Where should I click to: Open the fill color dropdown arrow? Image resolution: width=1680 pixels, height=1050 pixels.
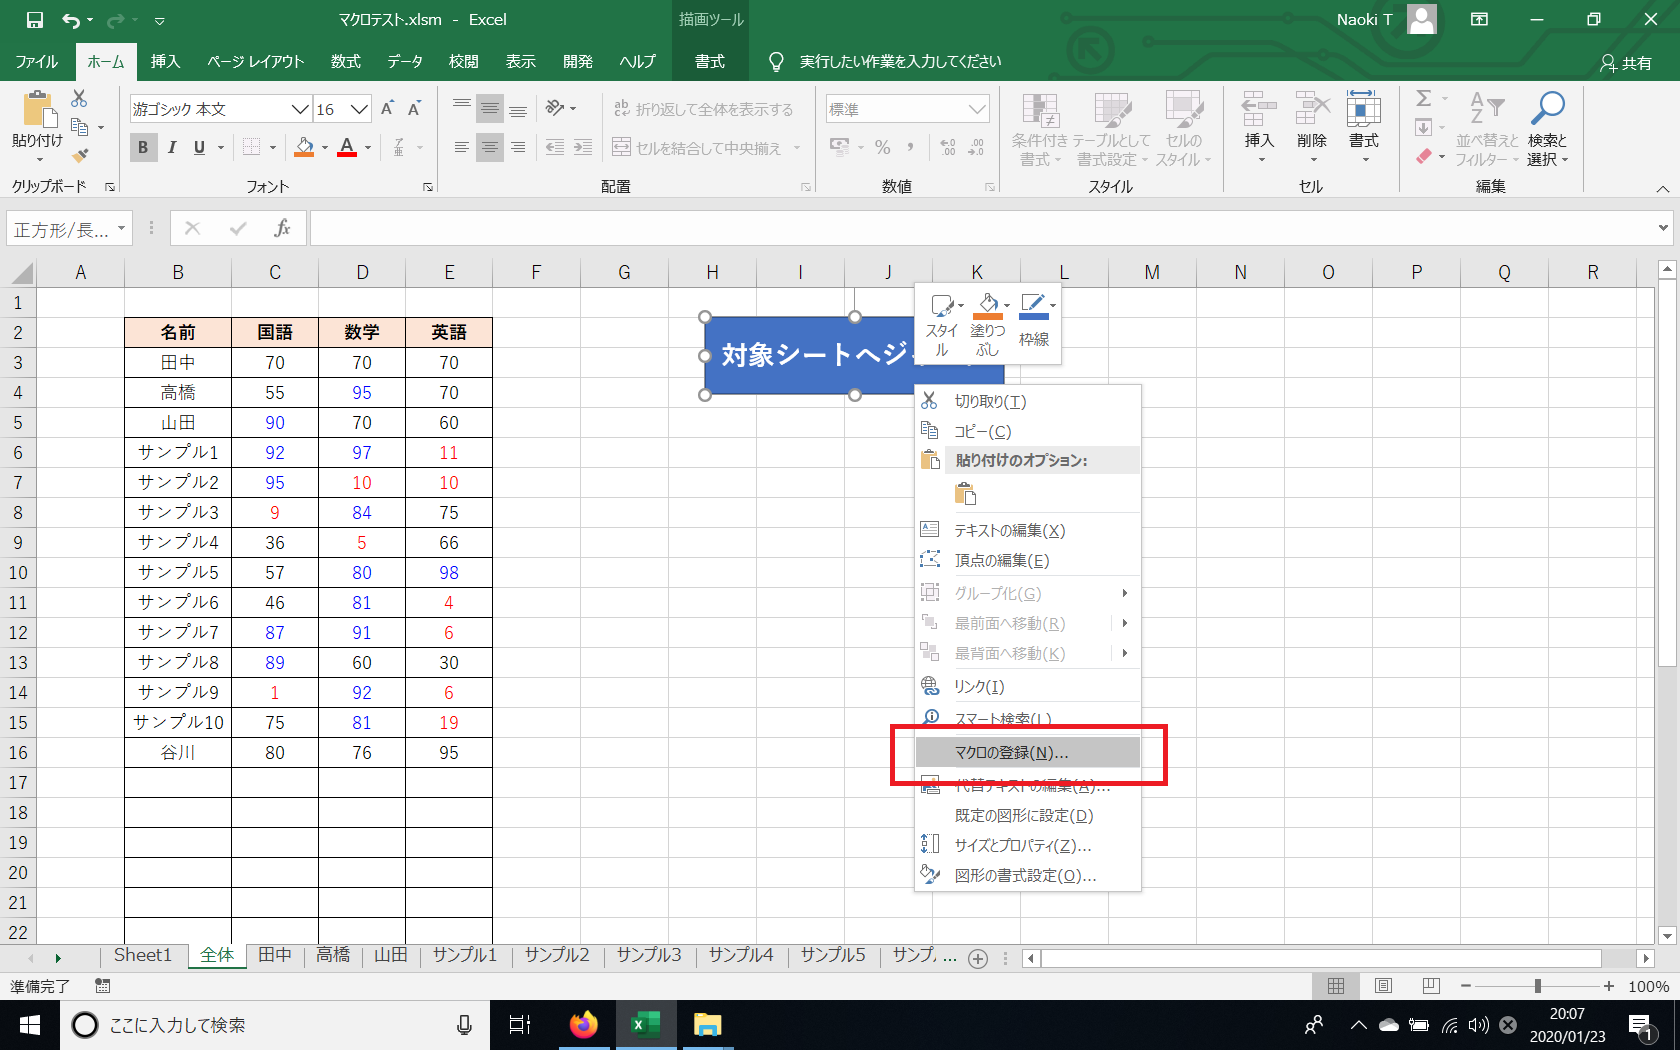pos(325,148)
